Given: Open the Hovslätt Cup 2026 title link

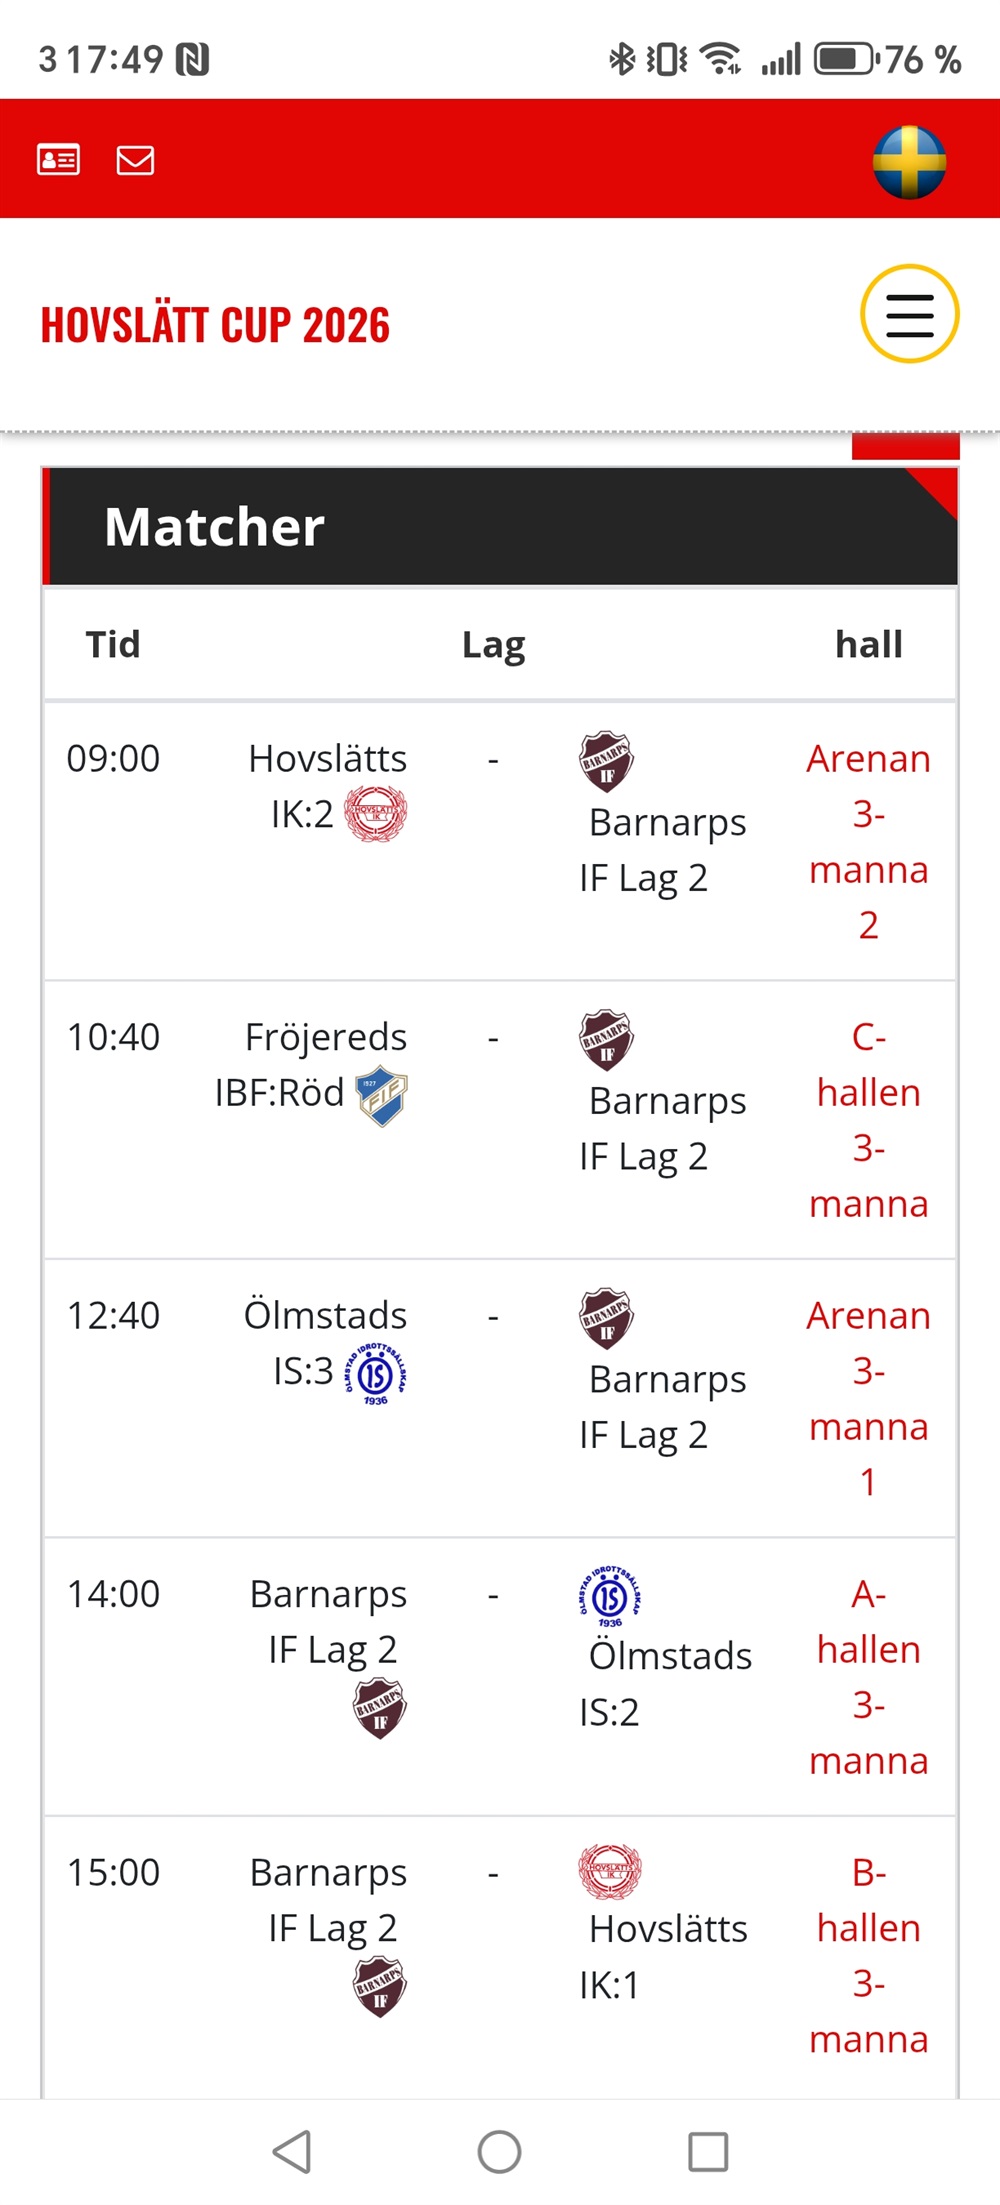Looking at the screenshot, I should (x=215, y=326).
